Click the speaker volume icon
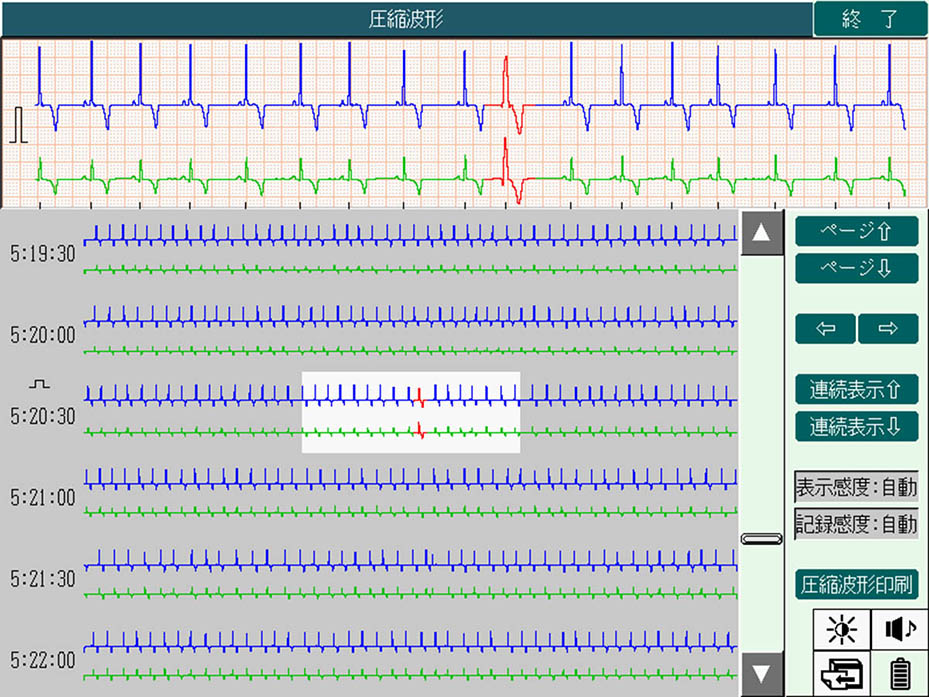 point(899,628)
